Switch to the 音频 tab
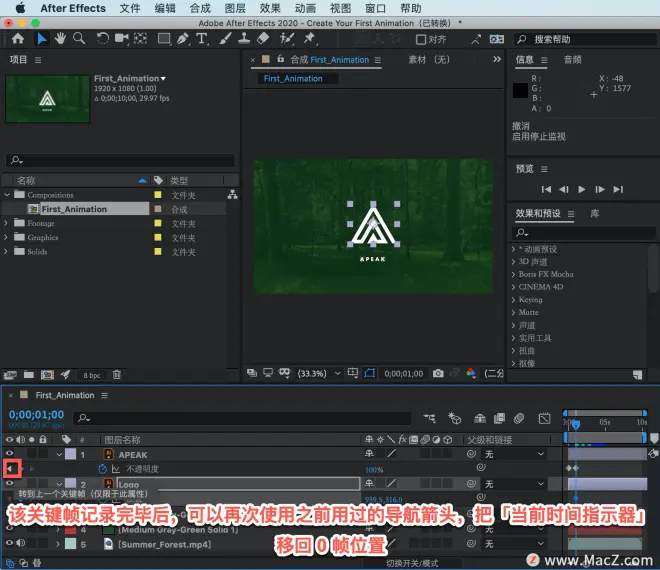The width and height of the screenshot is (660, 570). pos(572,60)
